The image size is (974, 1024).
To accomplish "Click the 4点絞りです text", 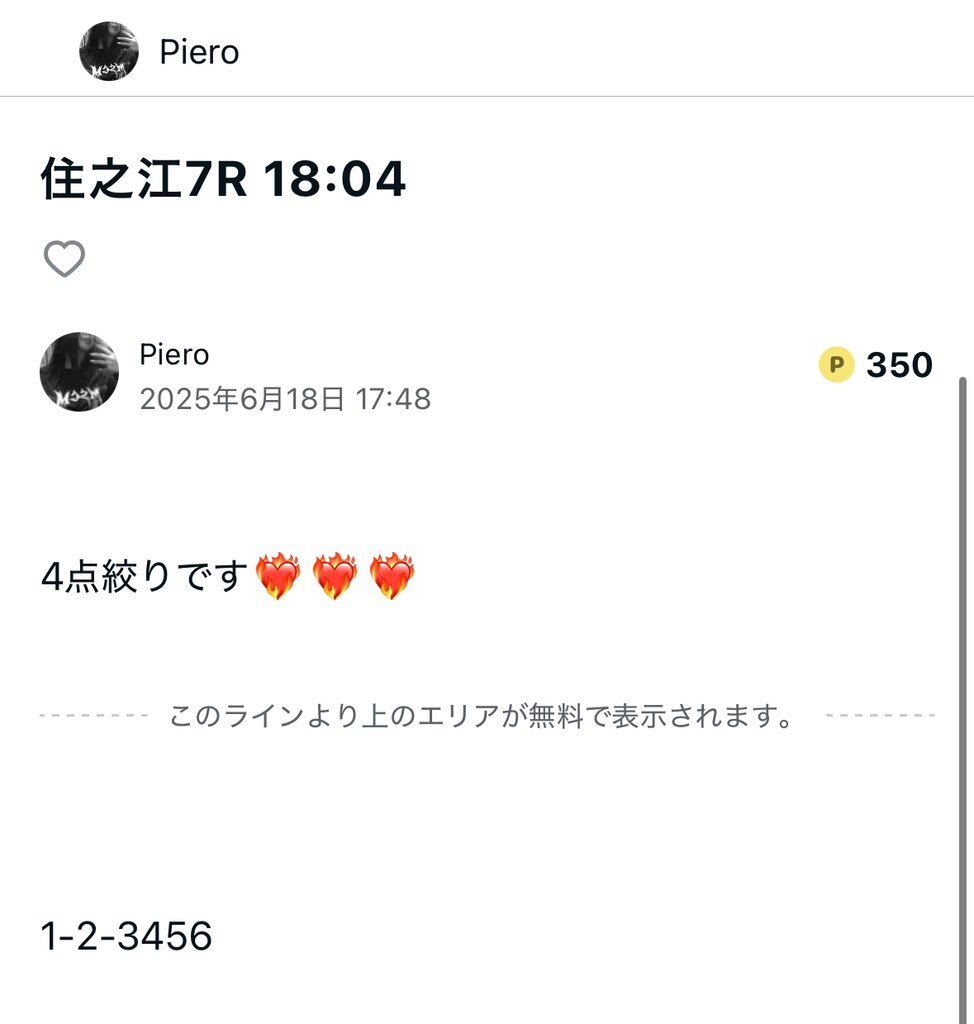I will coord(144,577).
